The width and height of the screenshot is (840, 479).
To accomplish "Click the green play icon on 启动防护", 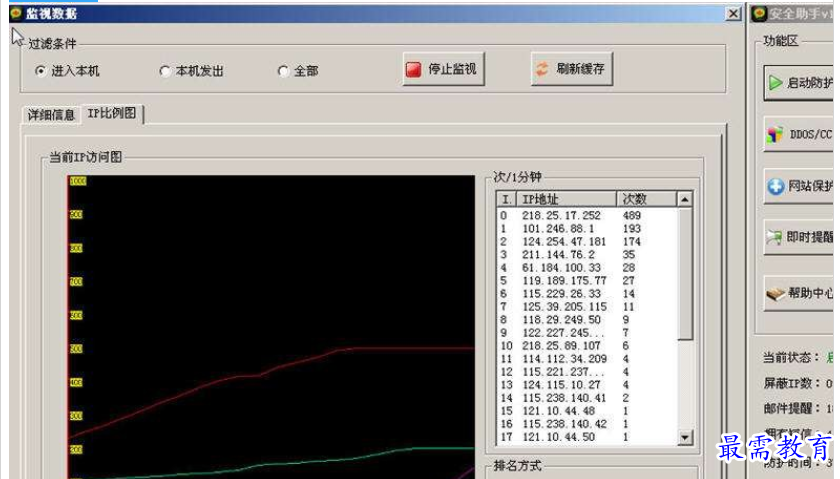I will (775, 83).
